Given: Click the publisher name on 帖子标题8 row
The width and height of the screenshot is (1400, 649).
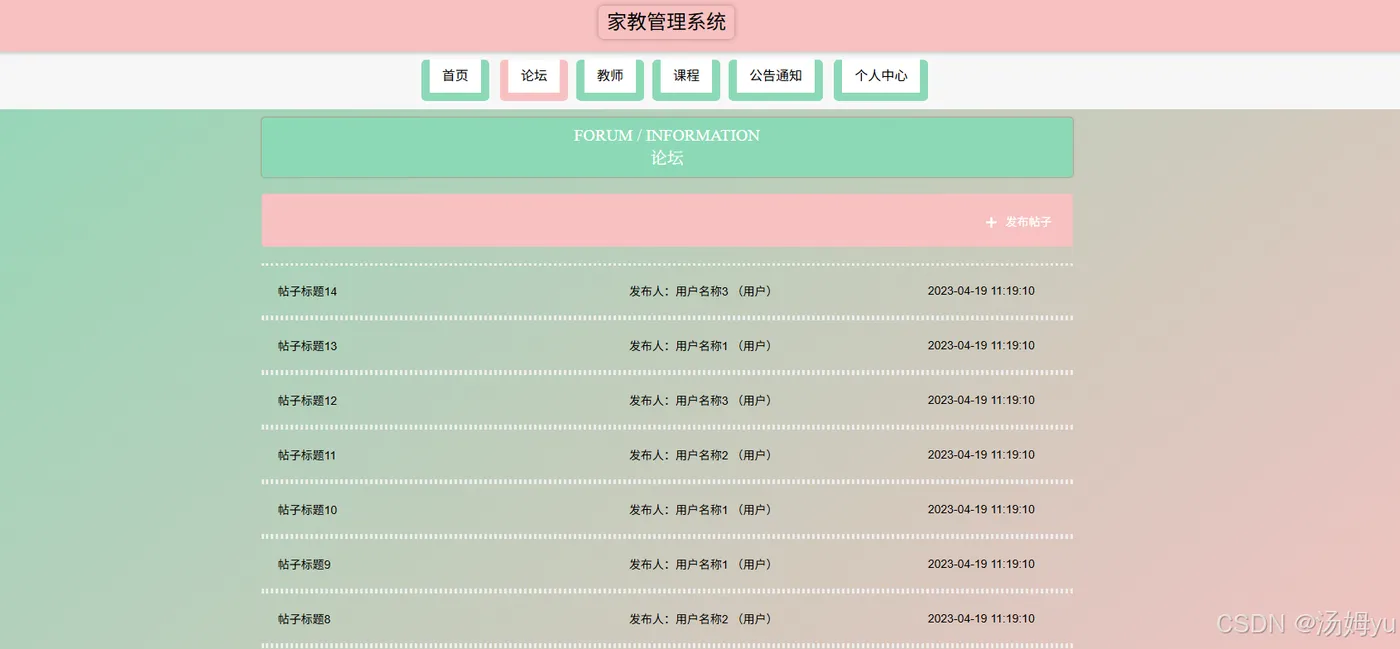Looking at the screenshot, I should (700, 619).
